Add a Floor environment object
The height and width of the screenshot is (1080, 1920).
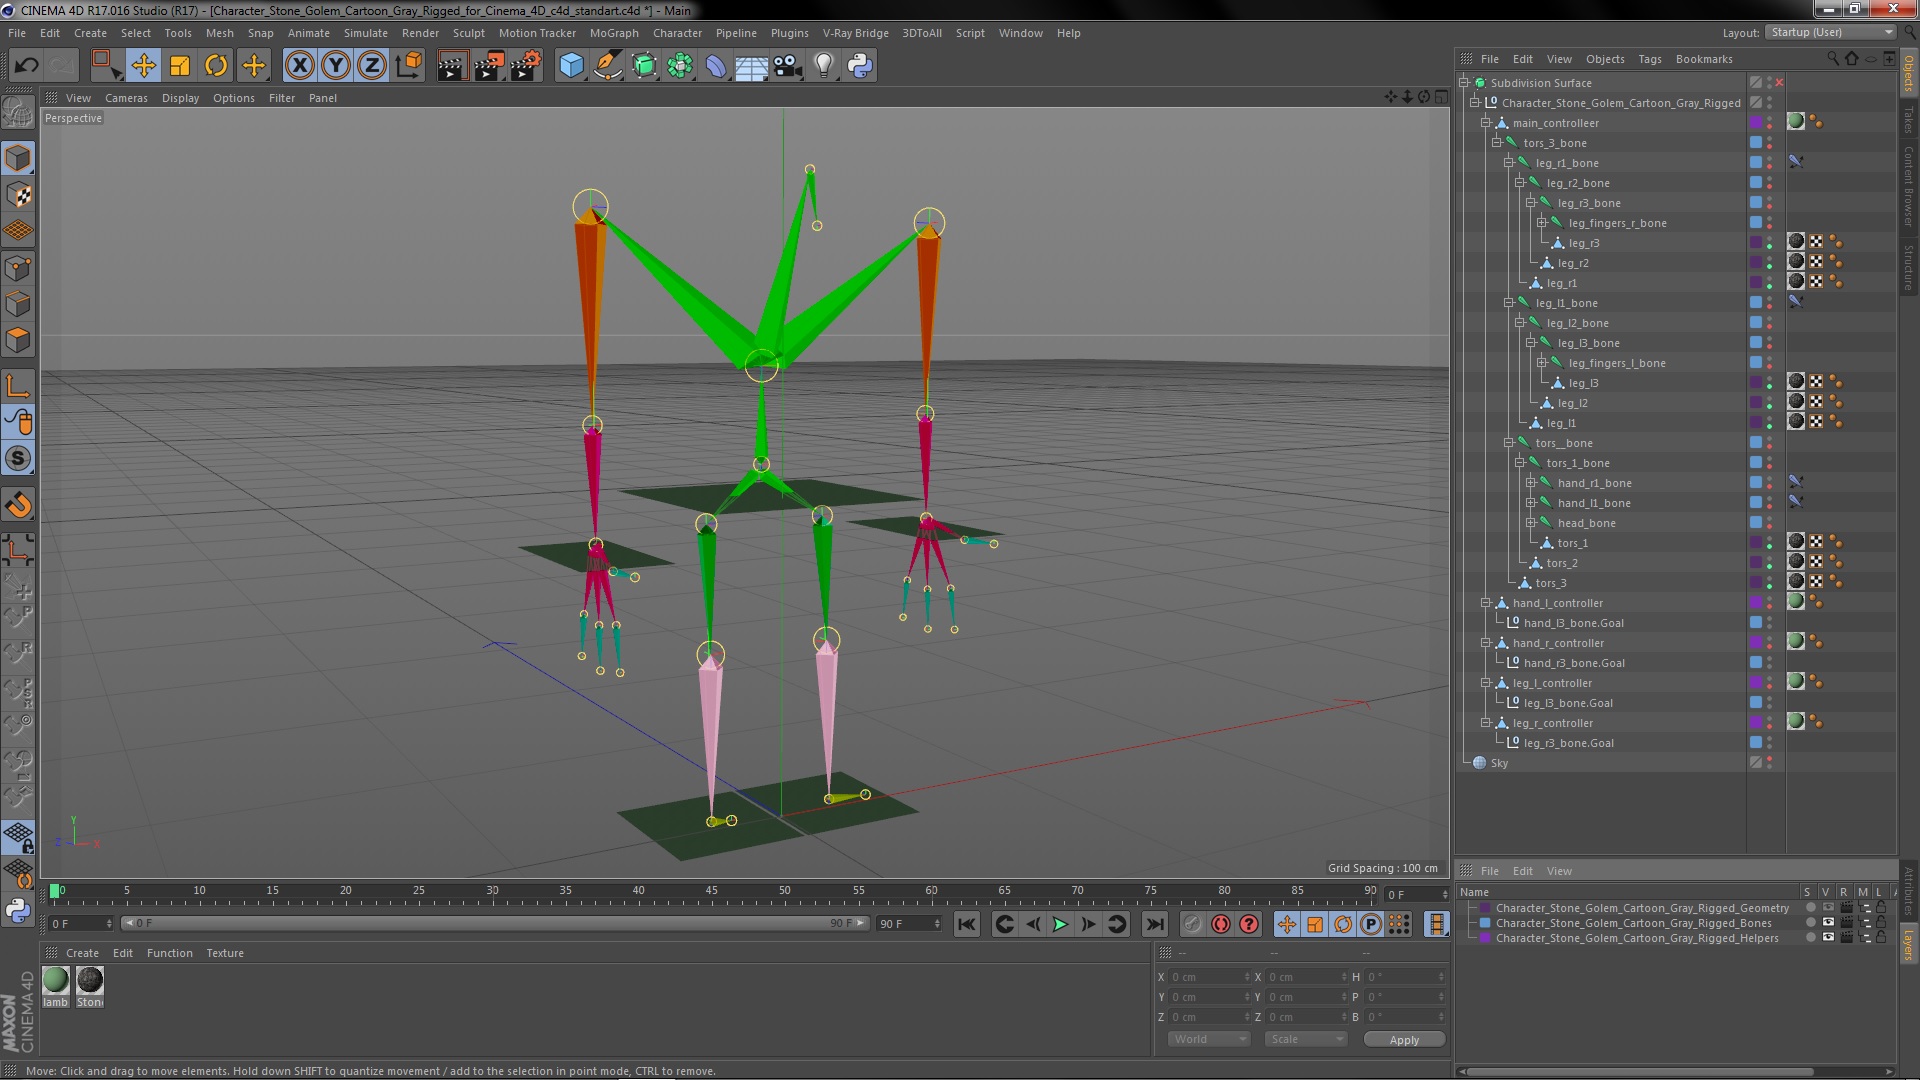click(x=751, y=66)
